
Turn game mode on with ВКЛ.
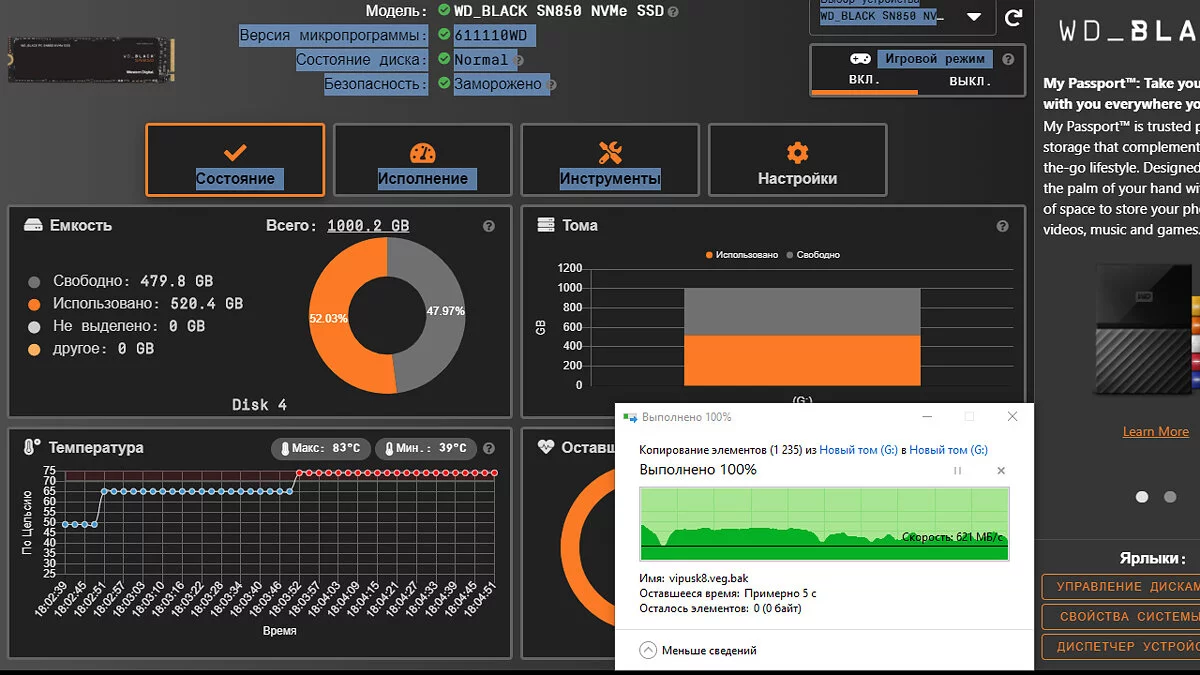click(x=864, y=81)
